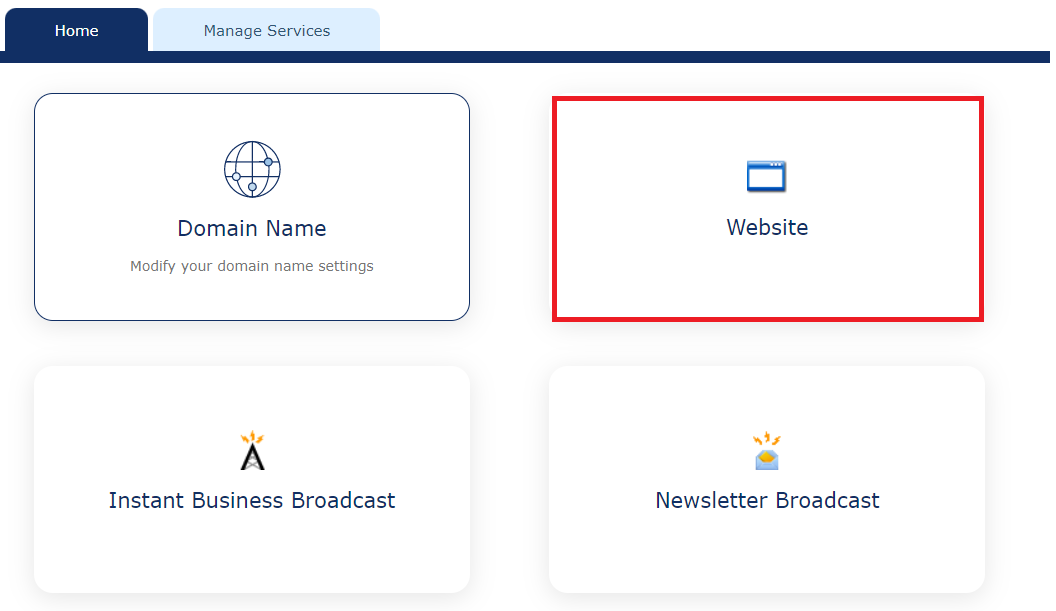Open the Instant Business Broadcast card
Screen dimensions: 1056x611
tap(251, 479)
